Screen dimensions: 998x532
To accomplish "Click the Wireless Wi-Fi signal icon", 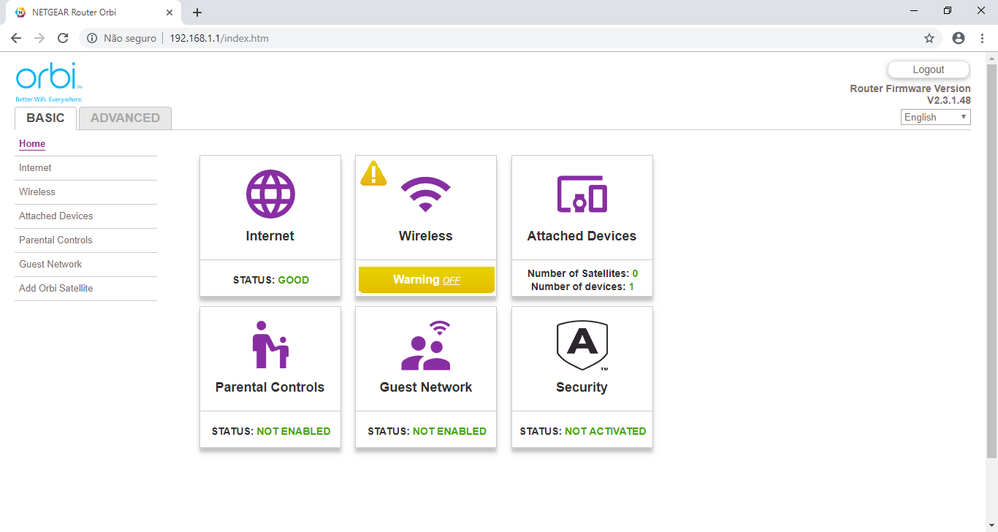I will click(x=426, y=193).
